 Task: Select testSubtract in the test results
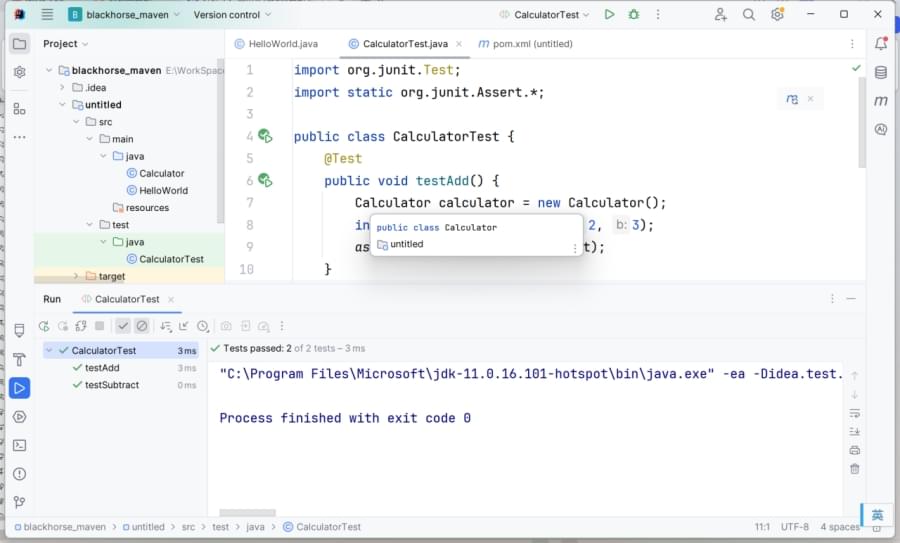[x=111, y=385]
